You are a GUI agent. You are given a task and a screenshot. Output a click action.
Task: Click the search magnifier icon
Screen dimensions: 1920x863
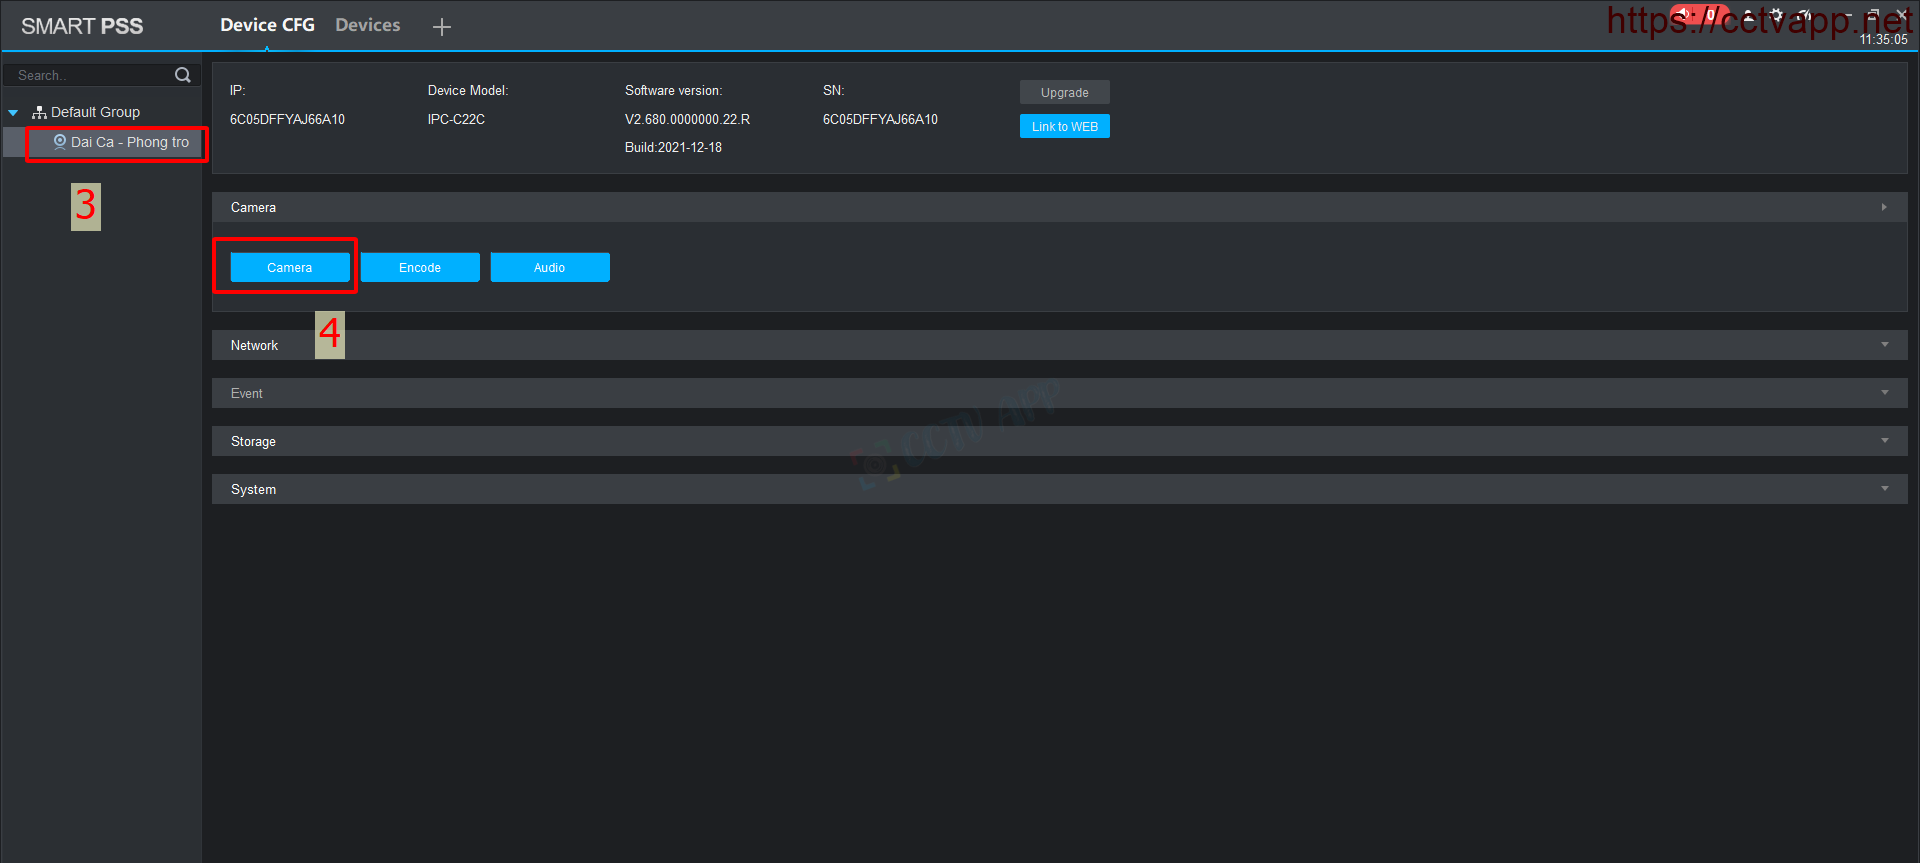pyautogui.click(x=183, y=75)
